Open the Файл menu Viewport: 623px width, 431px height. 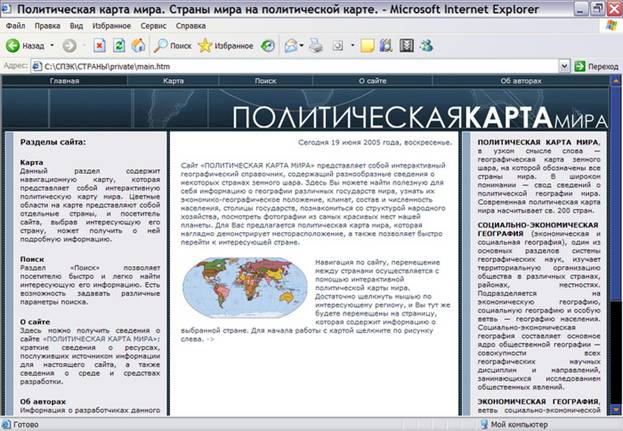click(15, 26)
